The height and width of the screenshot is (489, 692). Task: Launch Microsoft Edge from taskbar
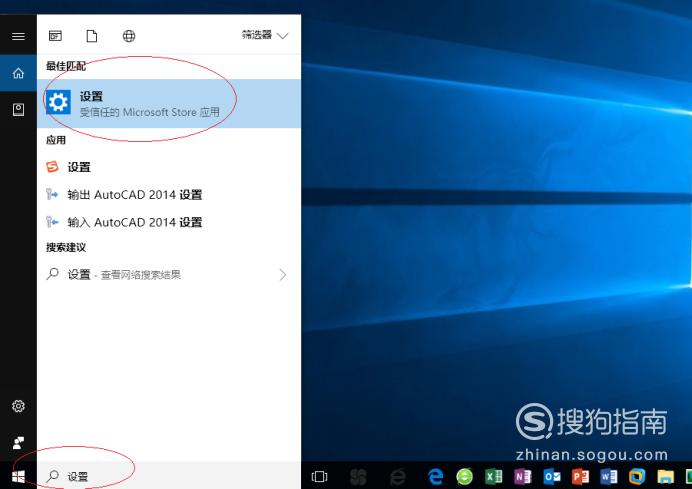tap(436, 477)
